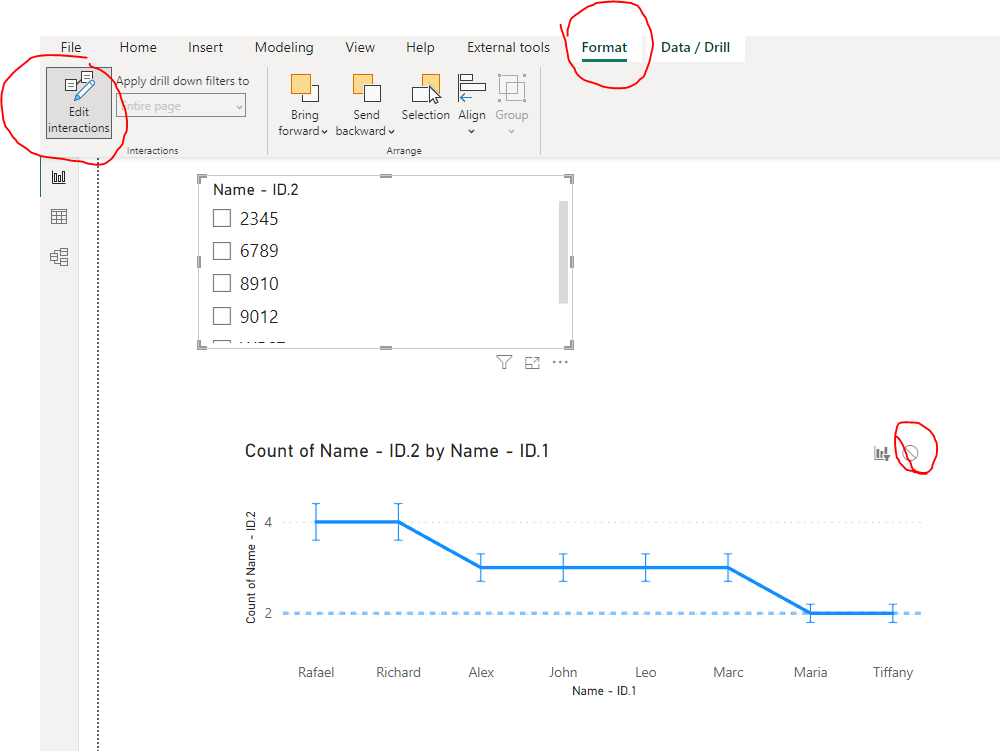Check the 9012 checkbox
The height and width of the screenshot is (751, 1000).
click(222, 316)
